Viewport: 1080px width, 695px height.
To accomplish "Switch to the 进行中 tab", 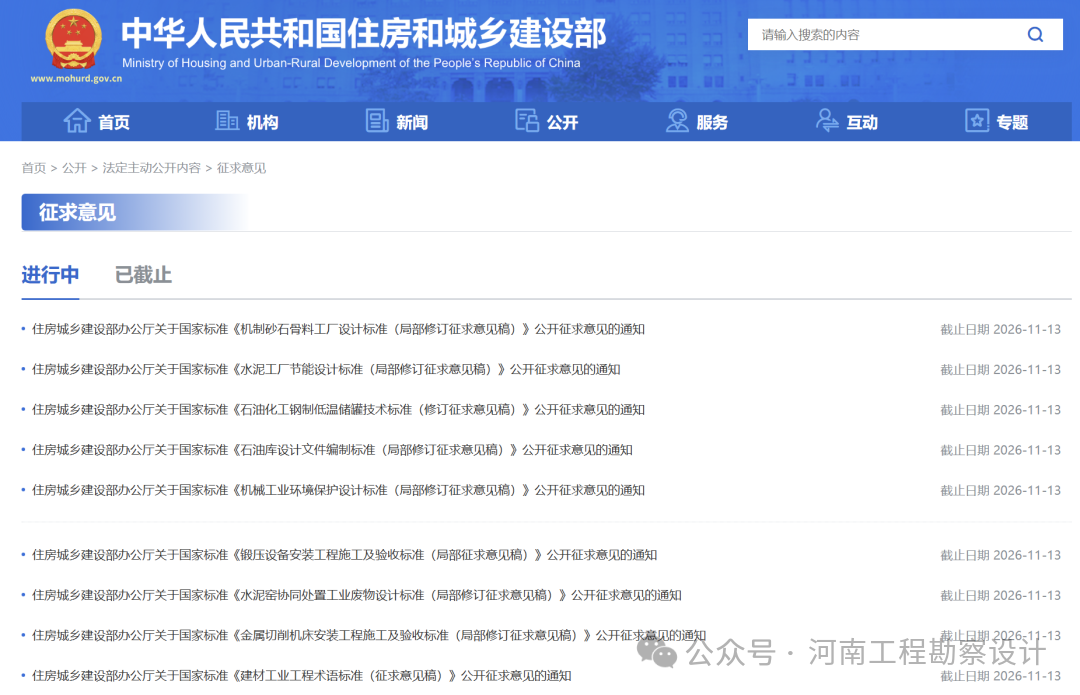I will tap(50, 275).
